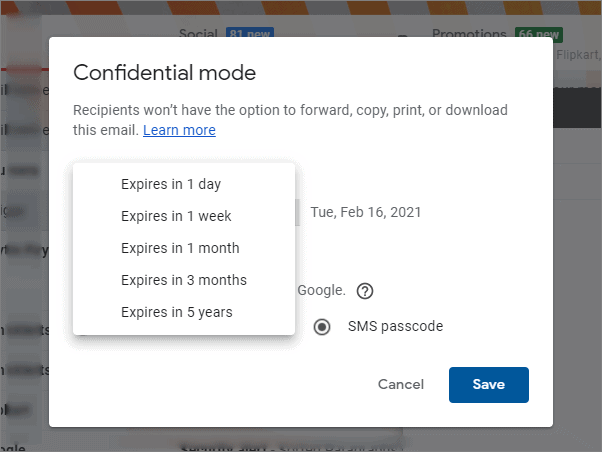Click the Tue, Feb 16, 2021 date
Viewport: 602px width, 452px height.
tap(366, 212)
